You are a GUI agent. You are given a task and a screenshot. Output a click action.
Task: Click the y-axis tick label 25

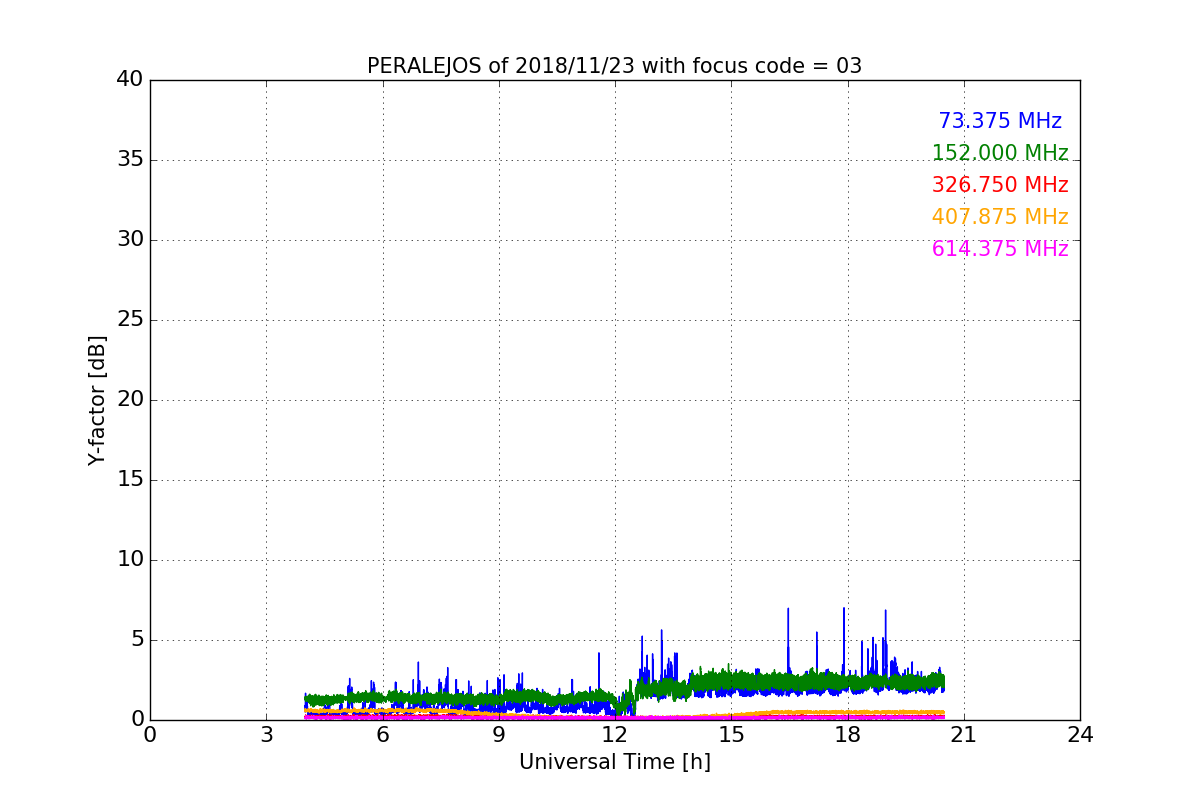tap(130, 320)
